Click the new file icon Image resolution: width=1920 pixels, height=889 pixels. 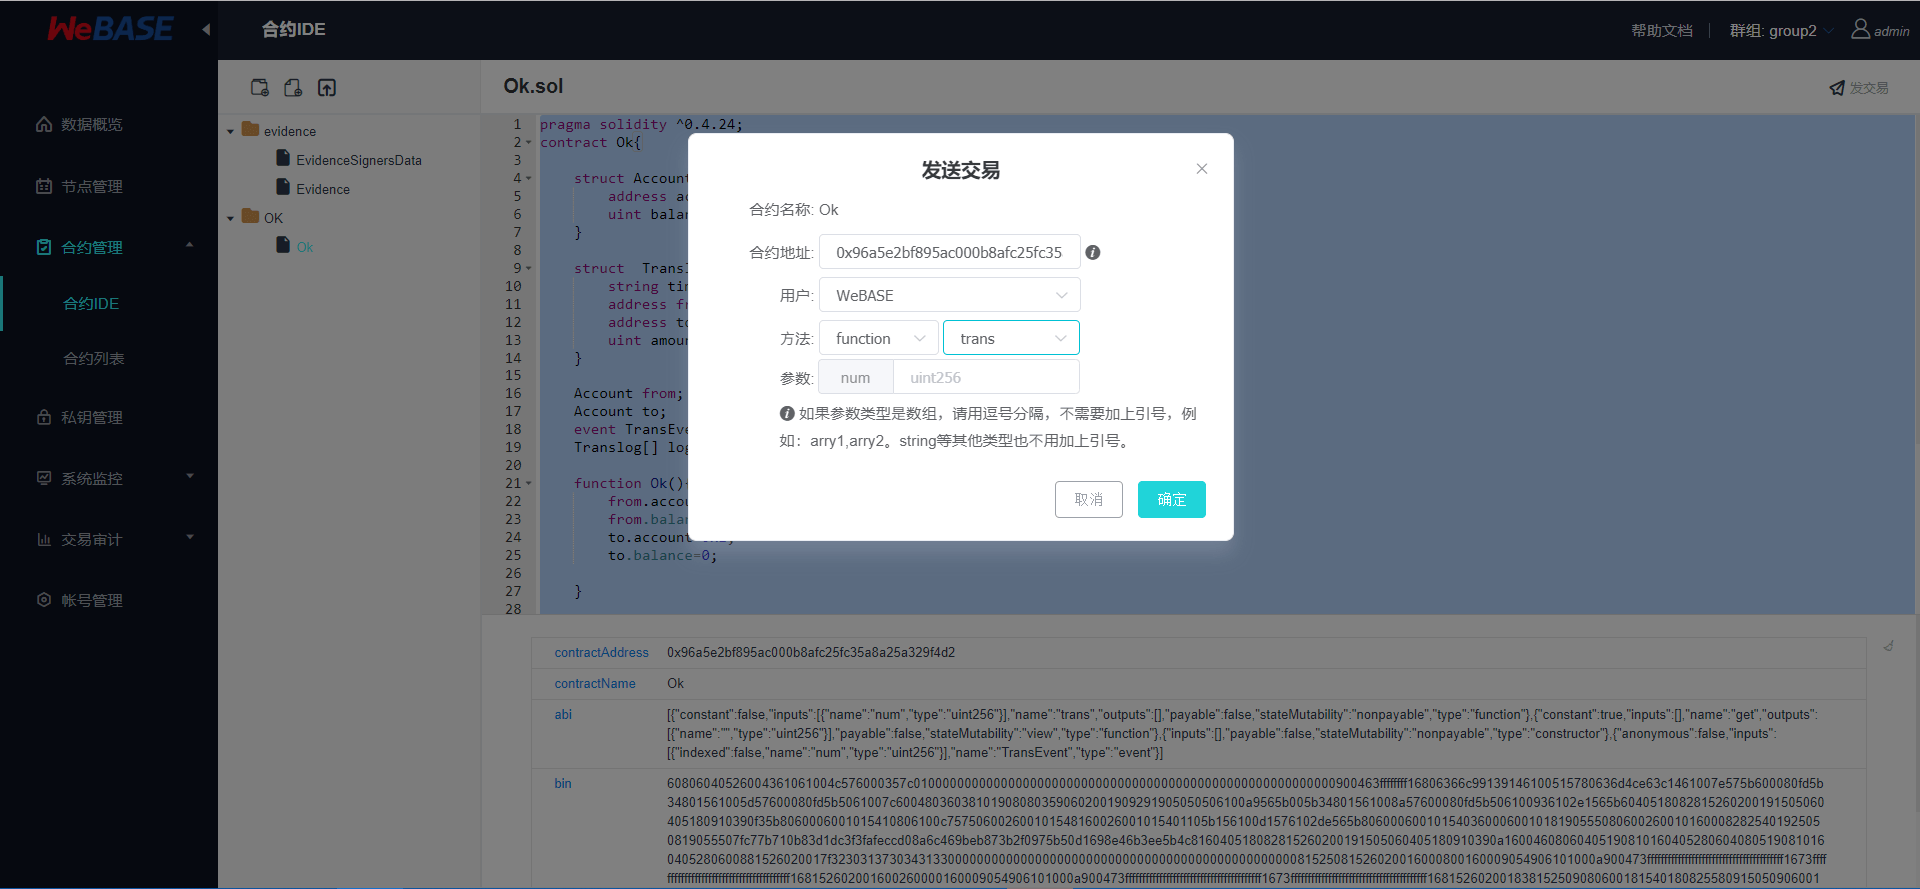pyautogui.click(x=293, y=88)
